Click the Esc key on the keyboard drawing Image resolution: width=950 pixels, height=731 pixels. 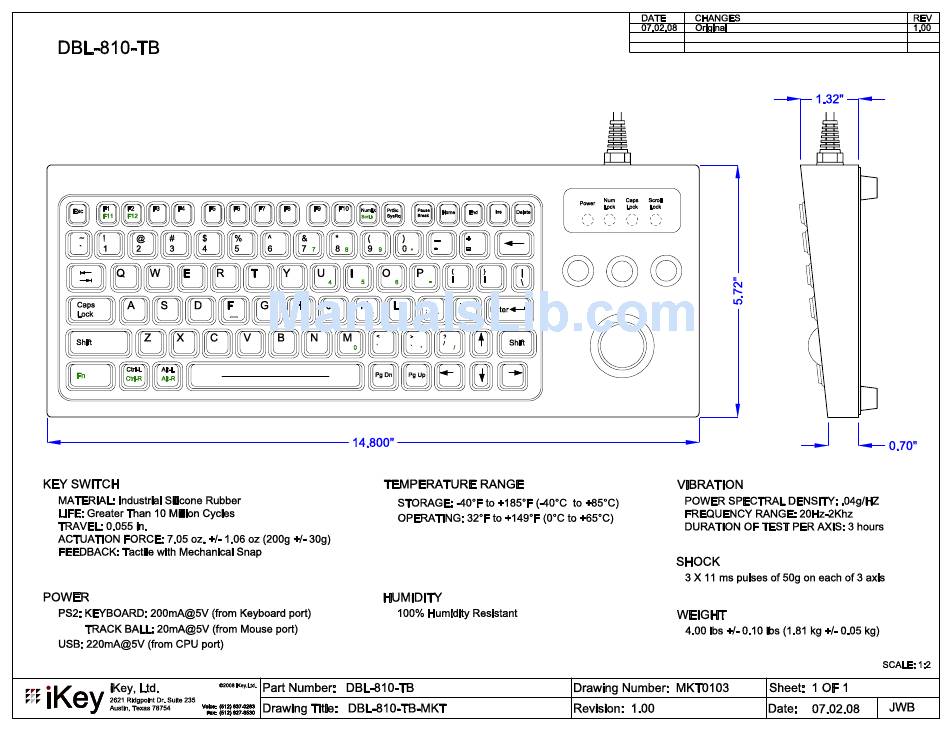[78, 213]
